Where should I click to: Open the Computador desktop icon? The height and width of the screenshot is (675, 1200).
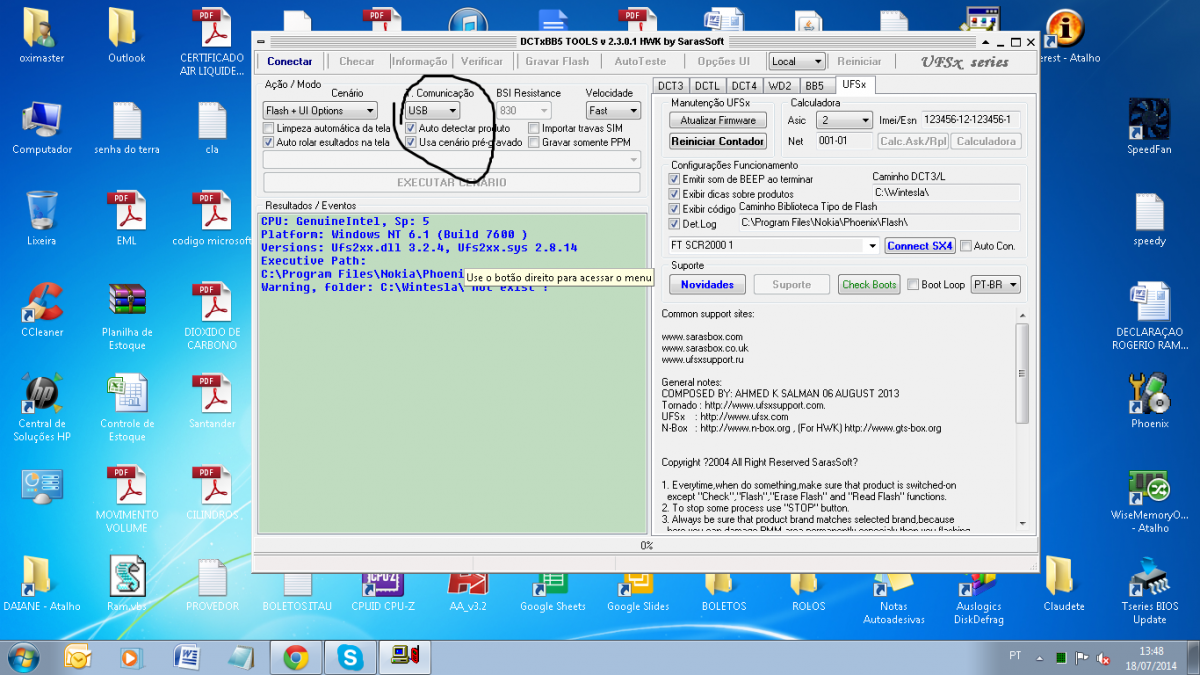tap(42, 127)
